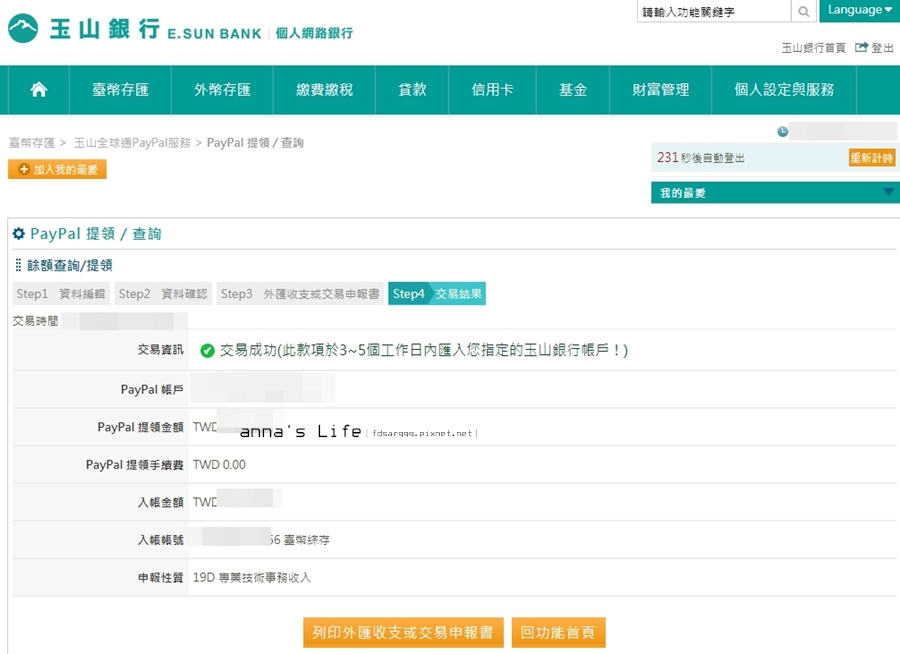
Task: Expand the 我的最愛 panel
Action: pos(775,192)
